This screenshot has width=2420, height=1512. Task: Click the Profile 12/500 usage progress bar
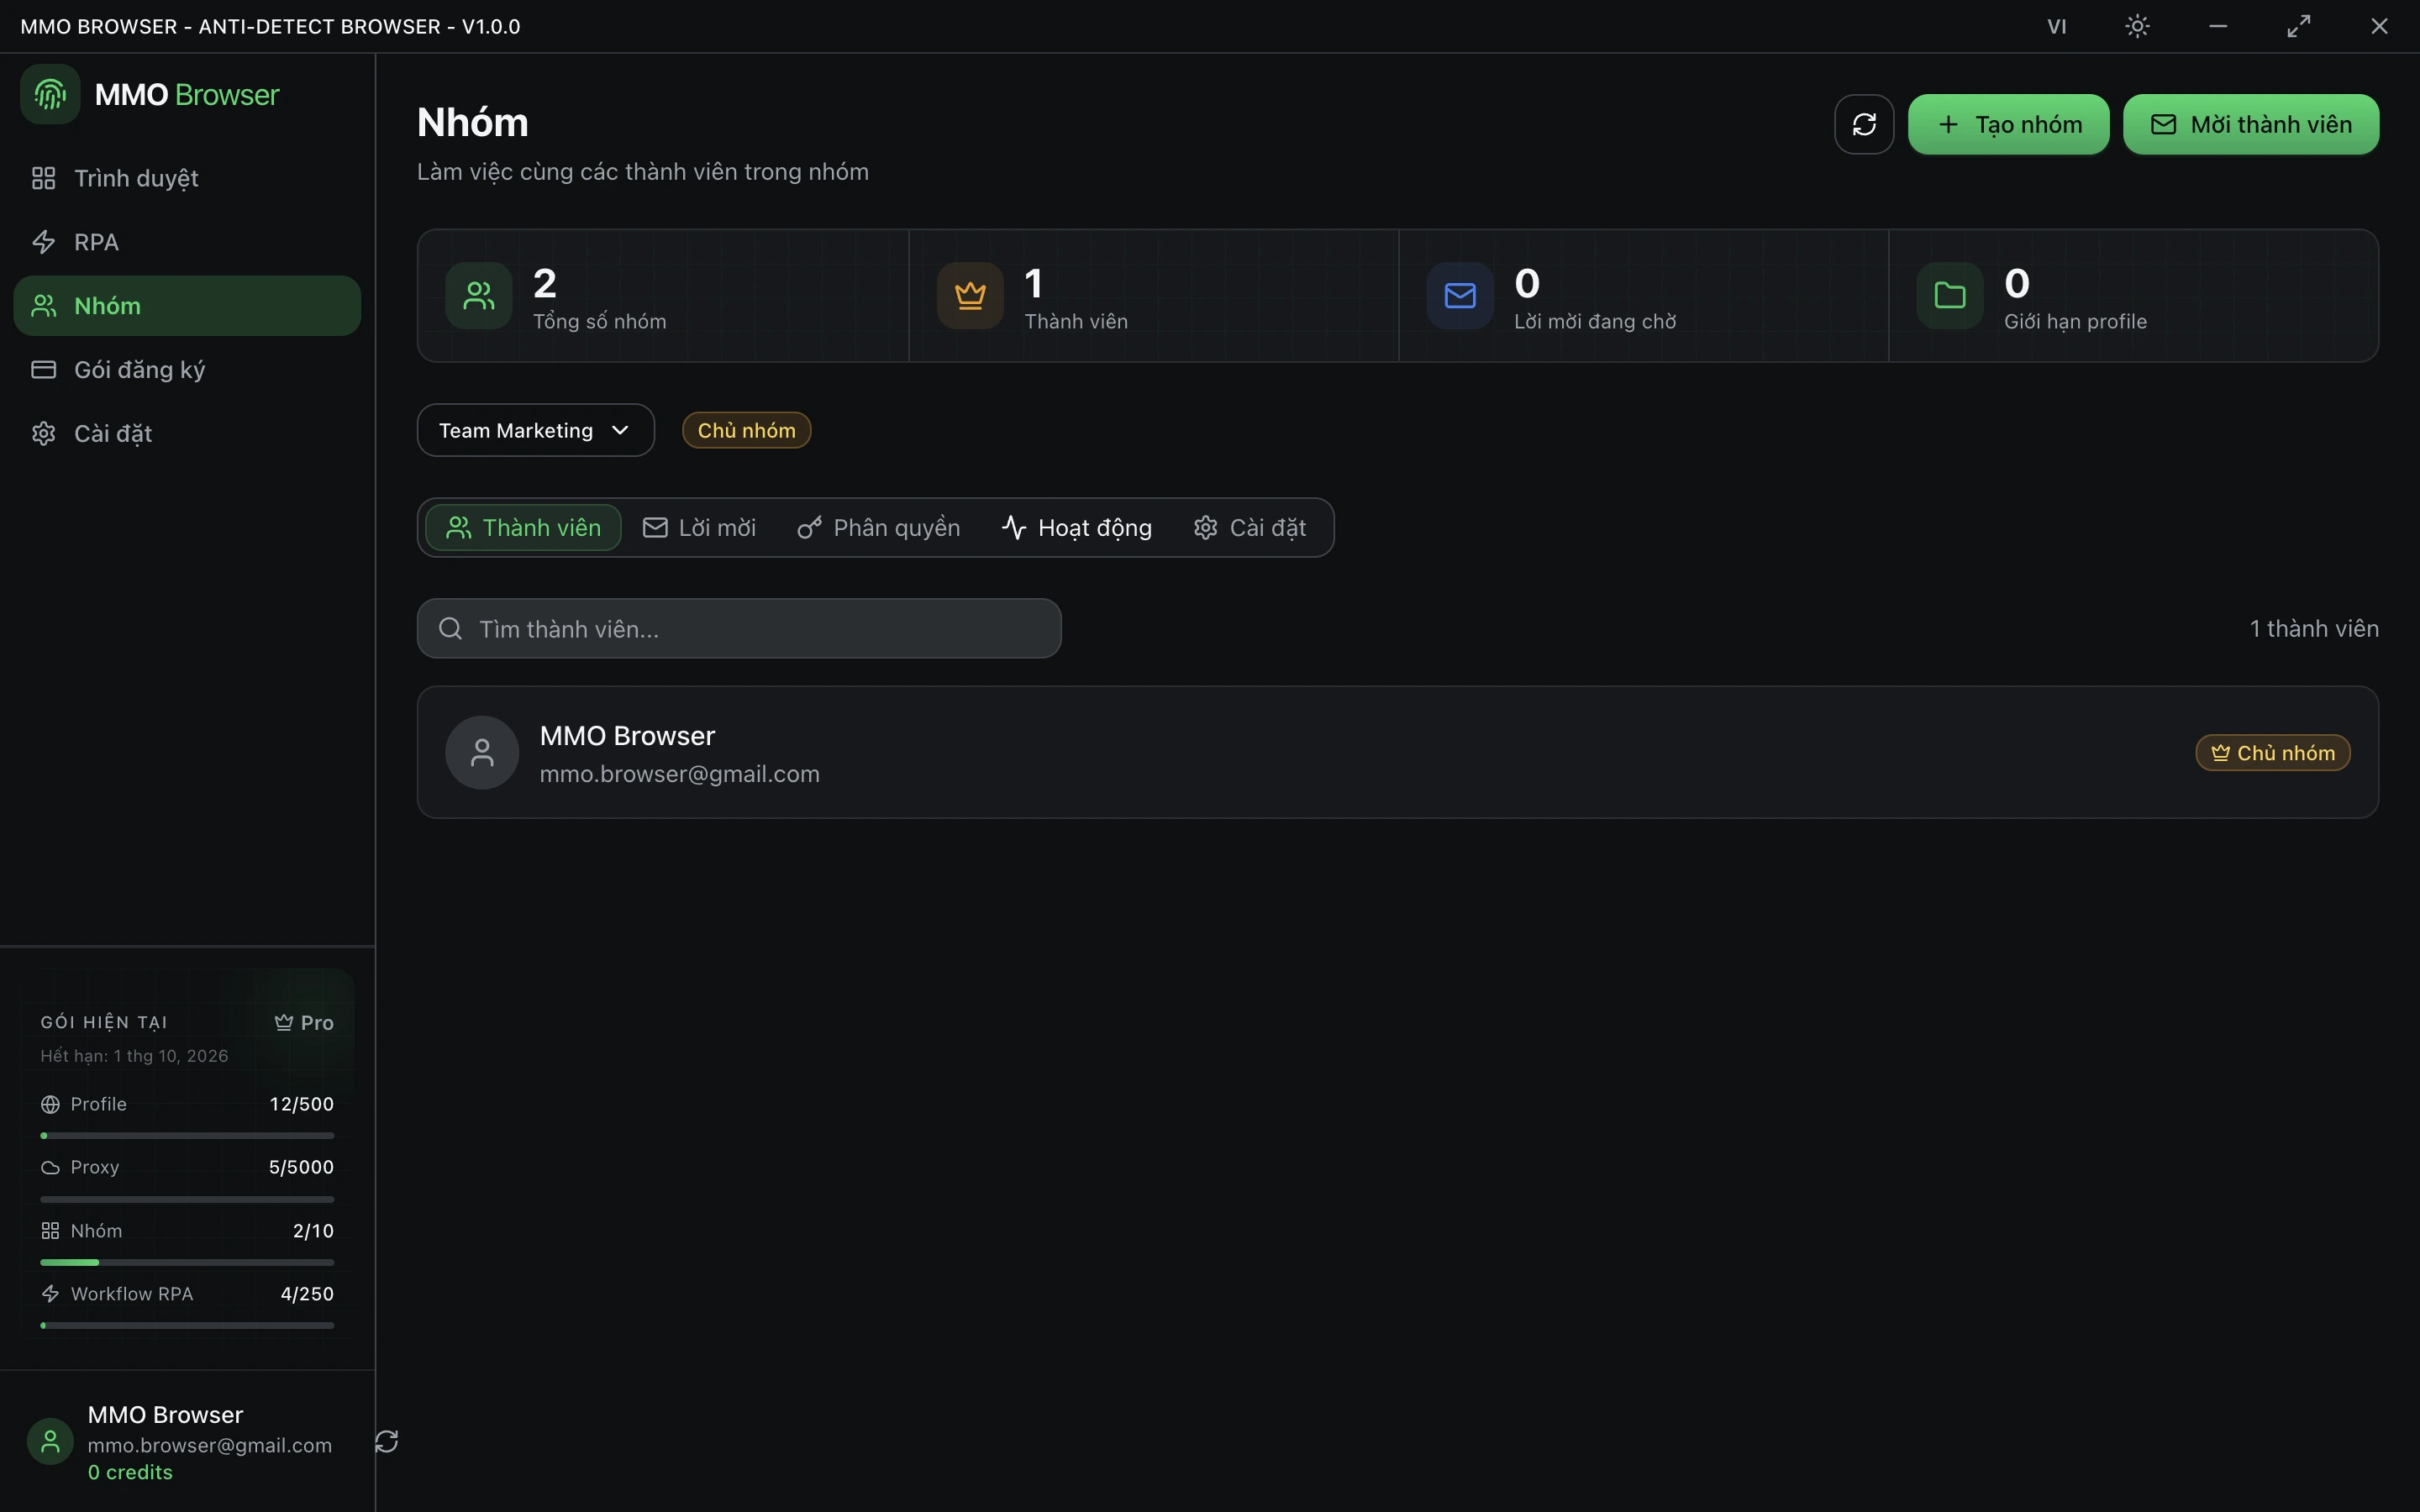[187, 1136]
